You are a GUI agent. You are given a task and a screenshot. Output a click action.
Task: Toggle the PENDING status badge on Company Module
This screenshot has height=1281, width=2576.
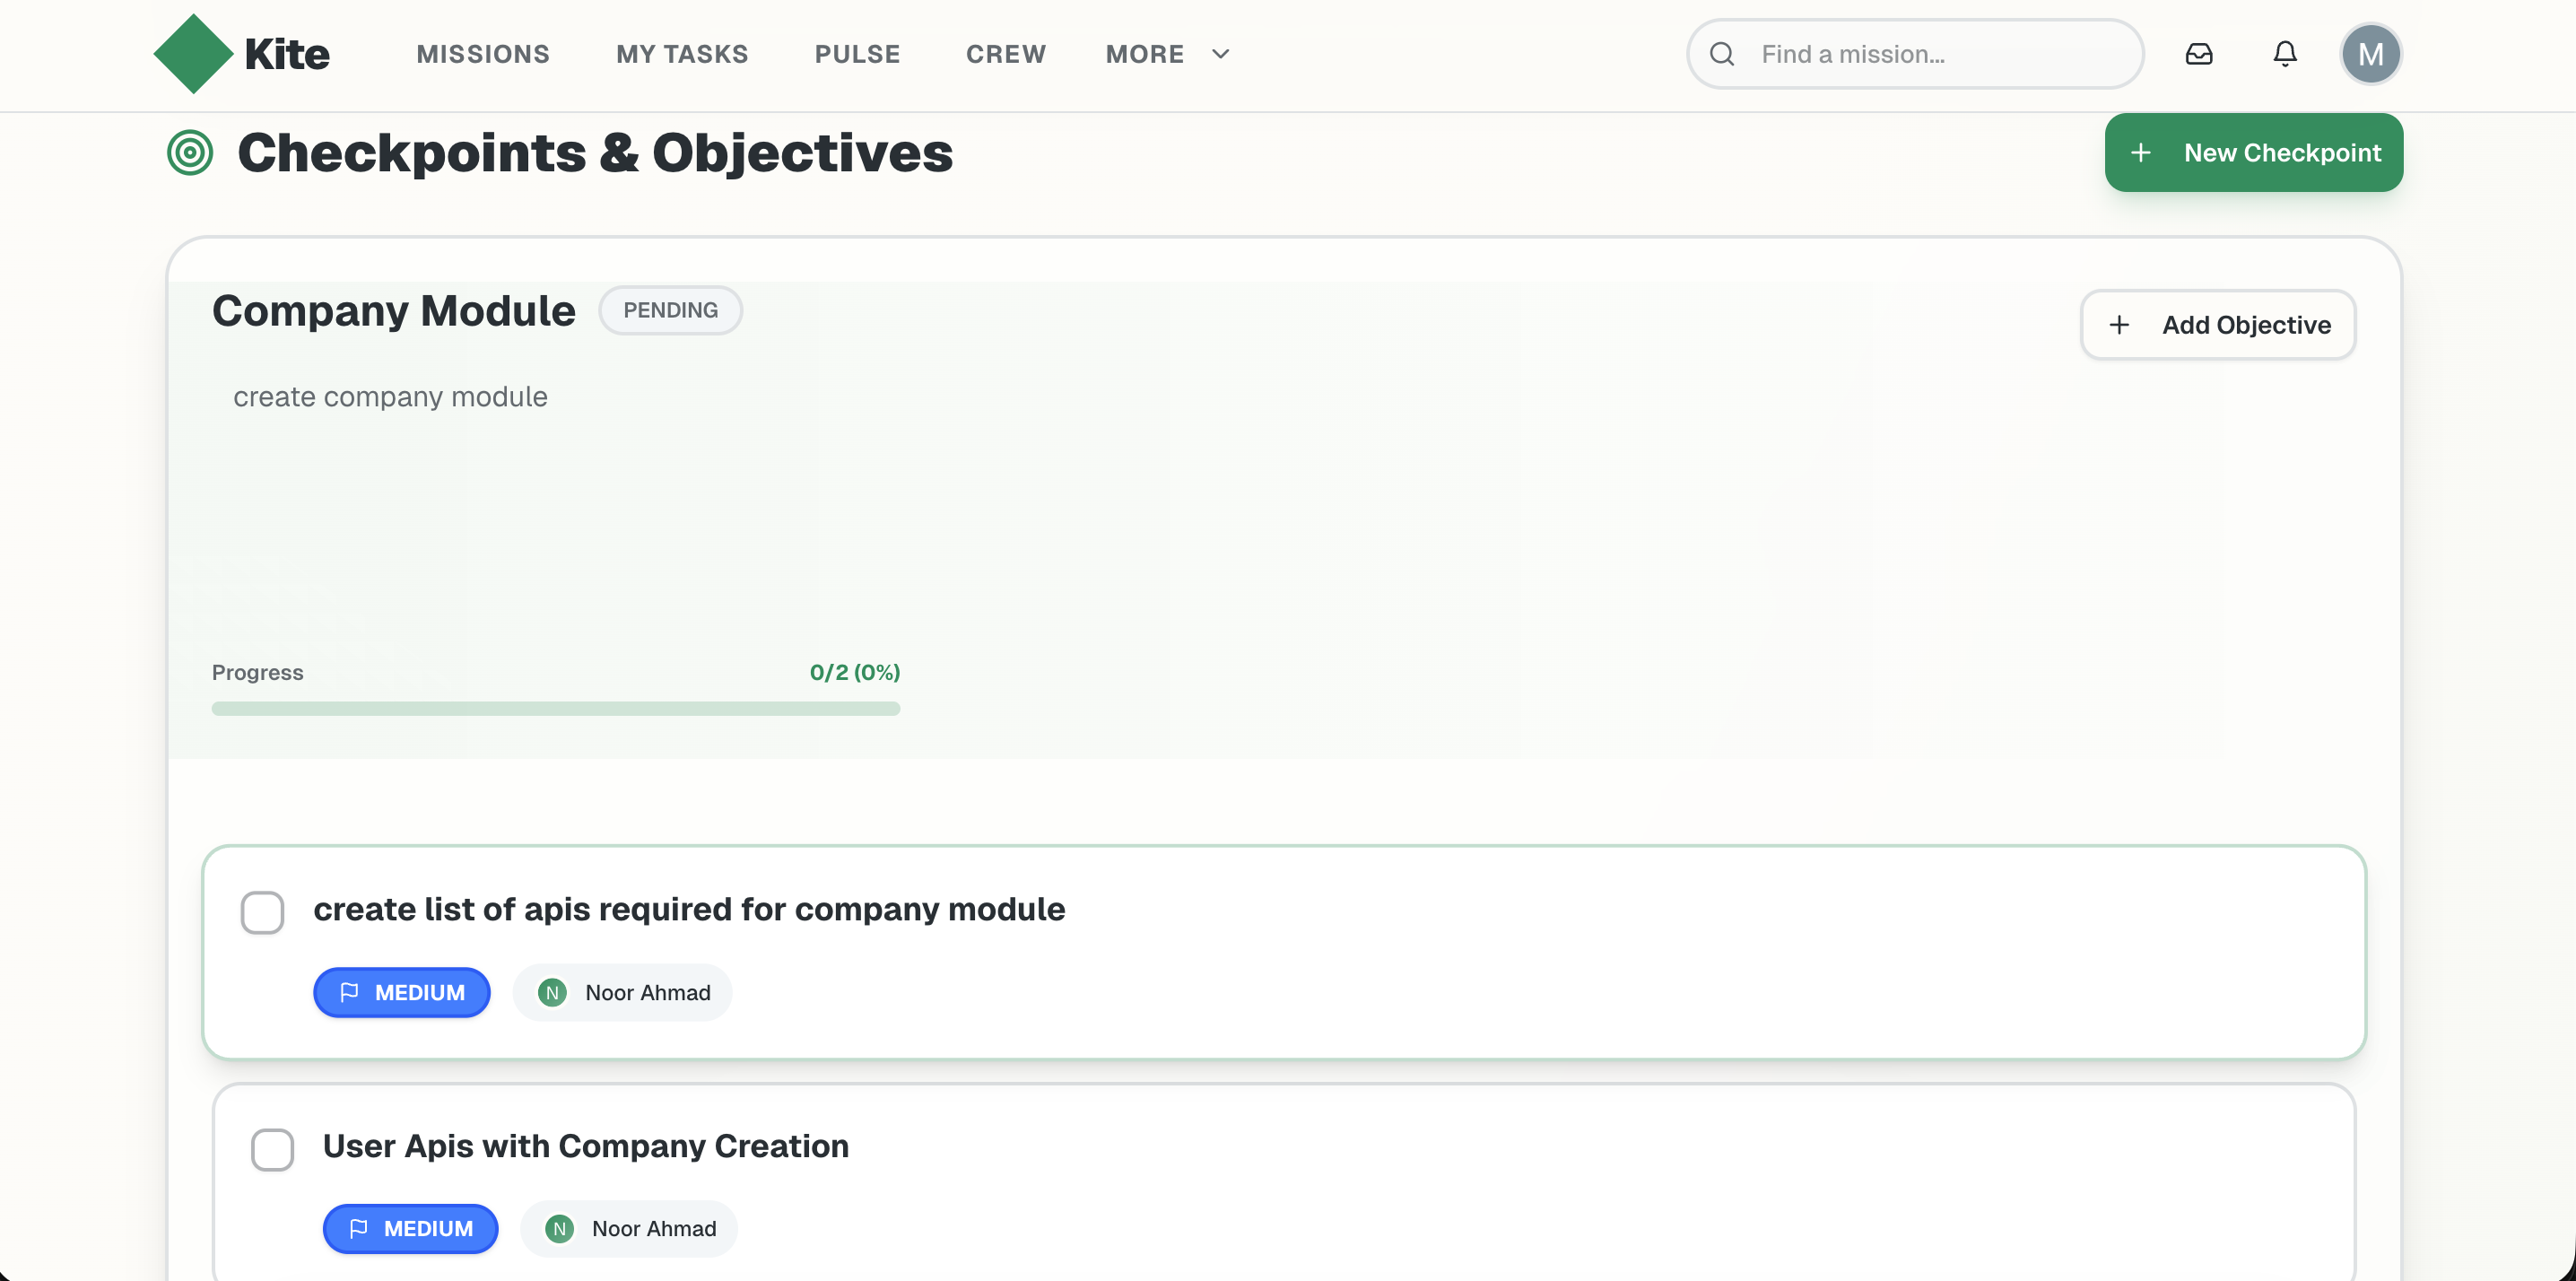click(x=670, y=310)
